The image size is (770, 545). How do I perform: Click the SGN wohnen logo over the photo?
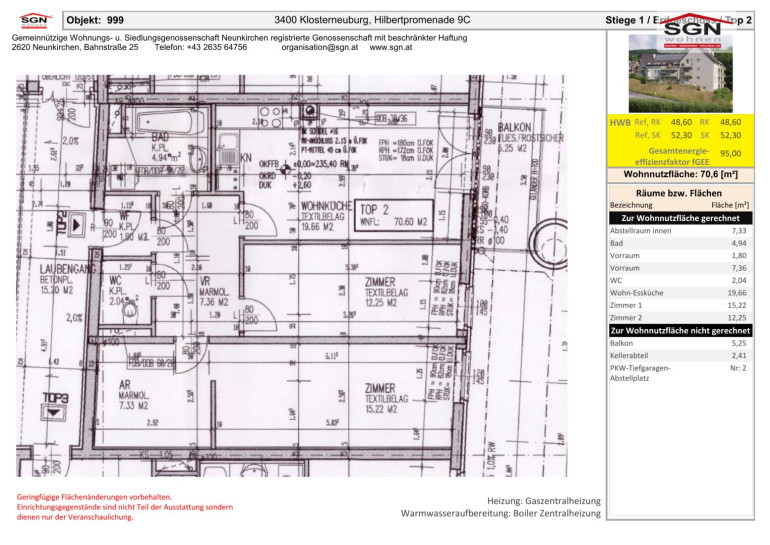(x=692, y=30)
